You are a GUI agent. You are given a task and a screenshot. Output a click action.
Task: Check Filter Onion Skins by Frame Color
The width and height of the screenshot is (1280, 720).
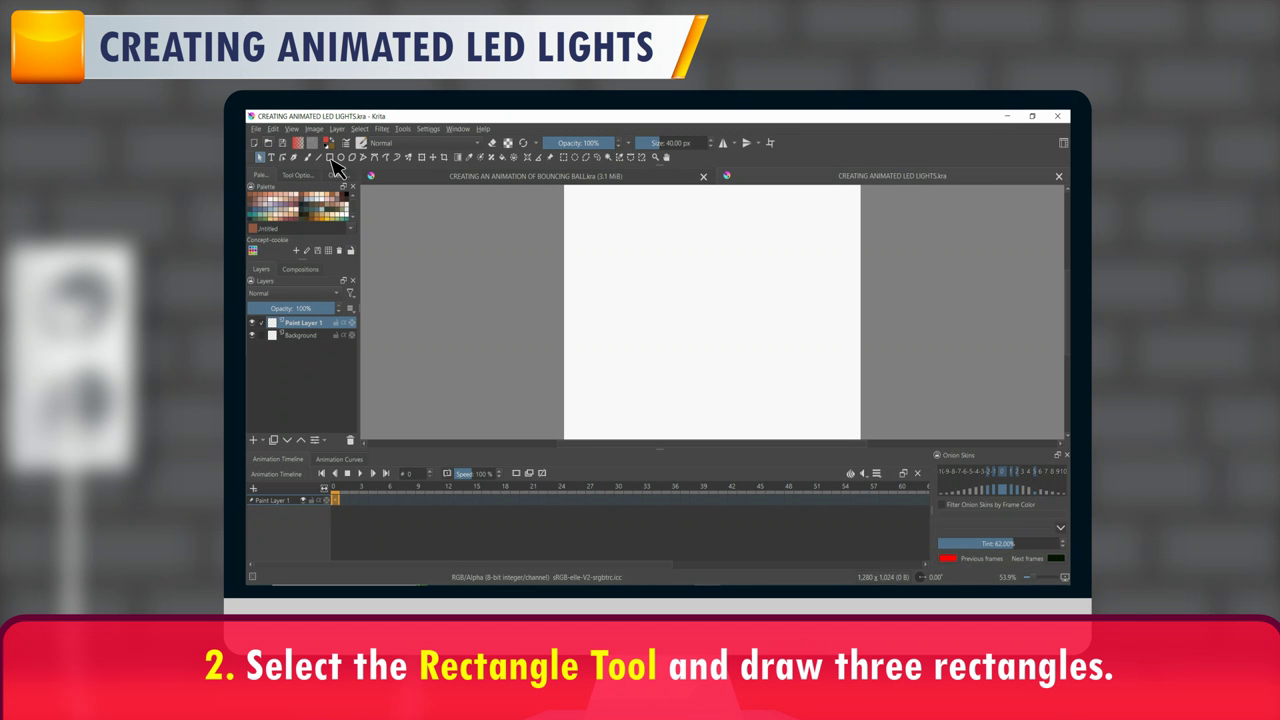942,505
